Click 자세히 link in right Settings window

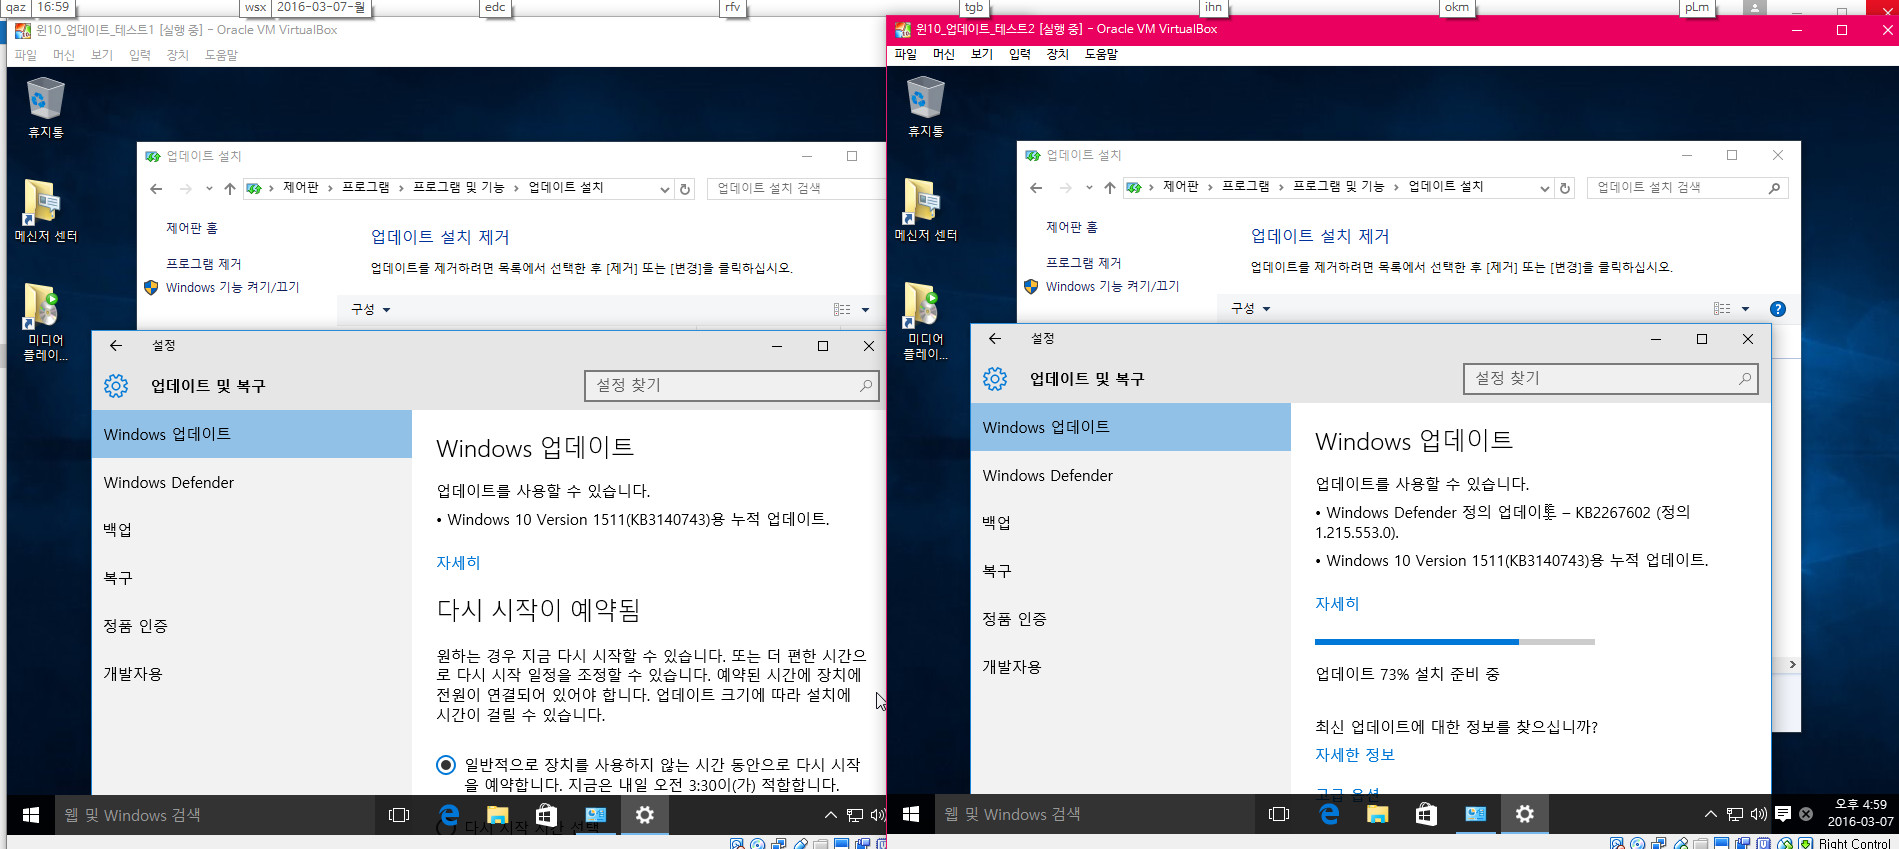coord(1337,604)
